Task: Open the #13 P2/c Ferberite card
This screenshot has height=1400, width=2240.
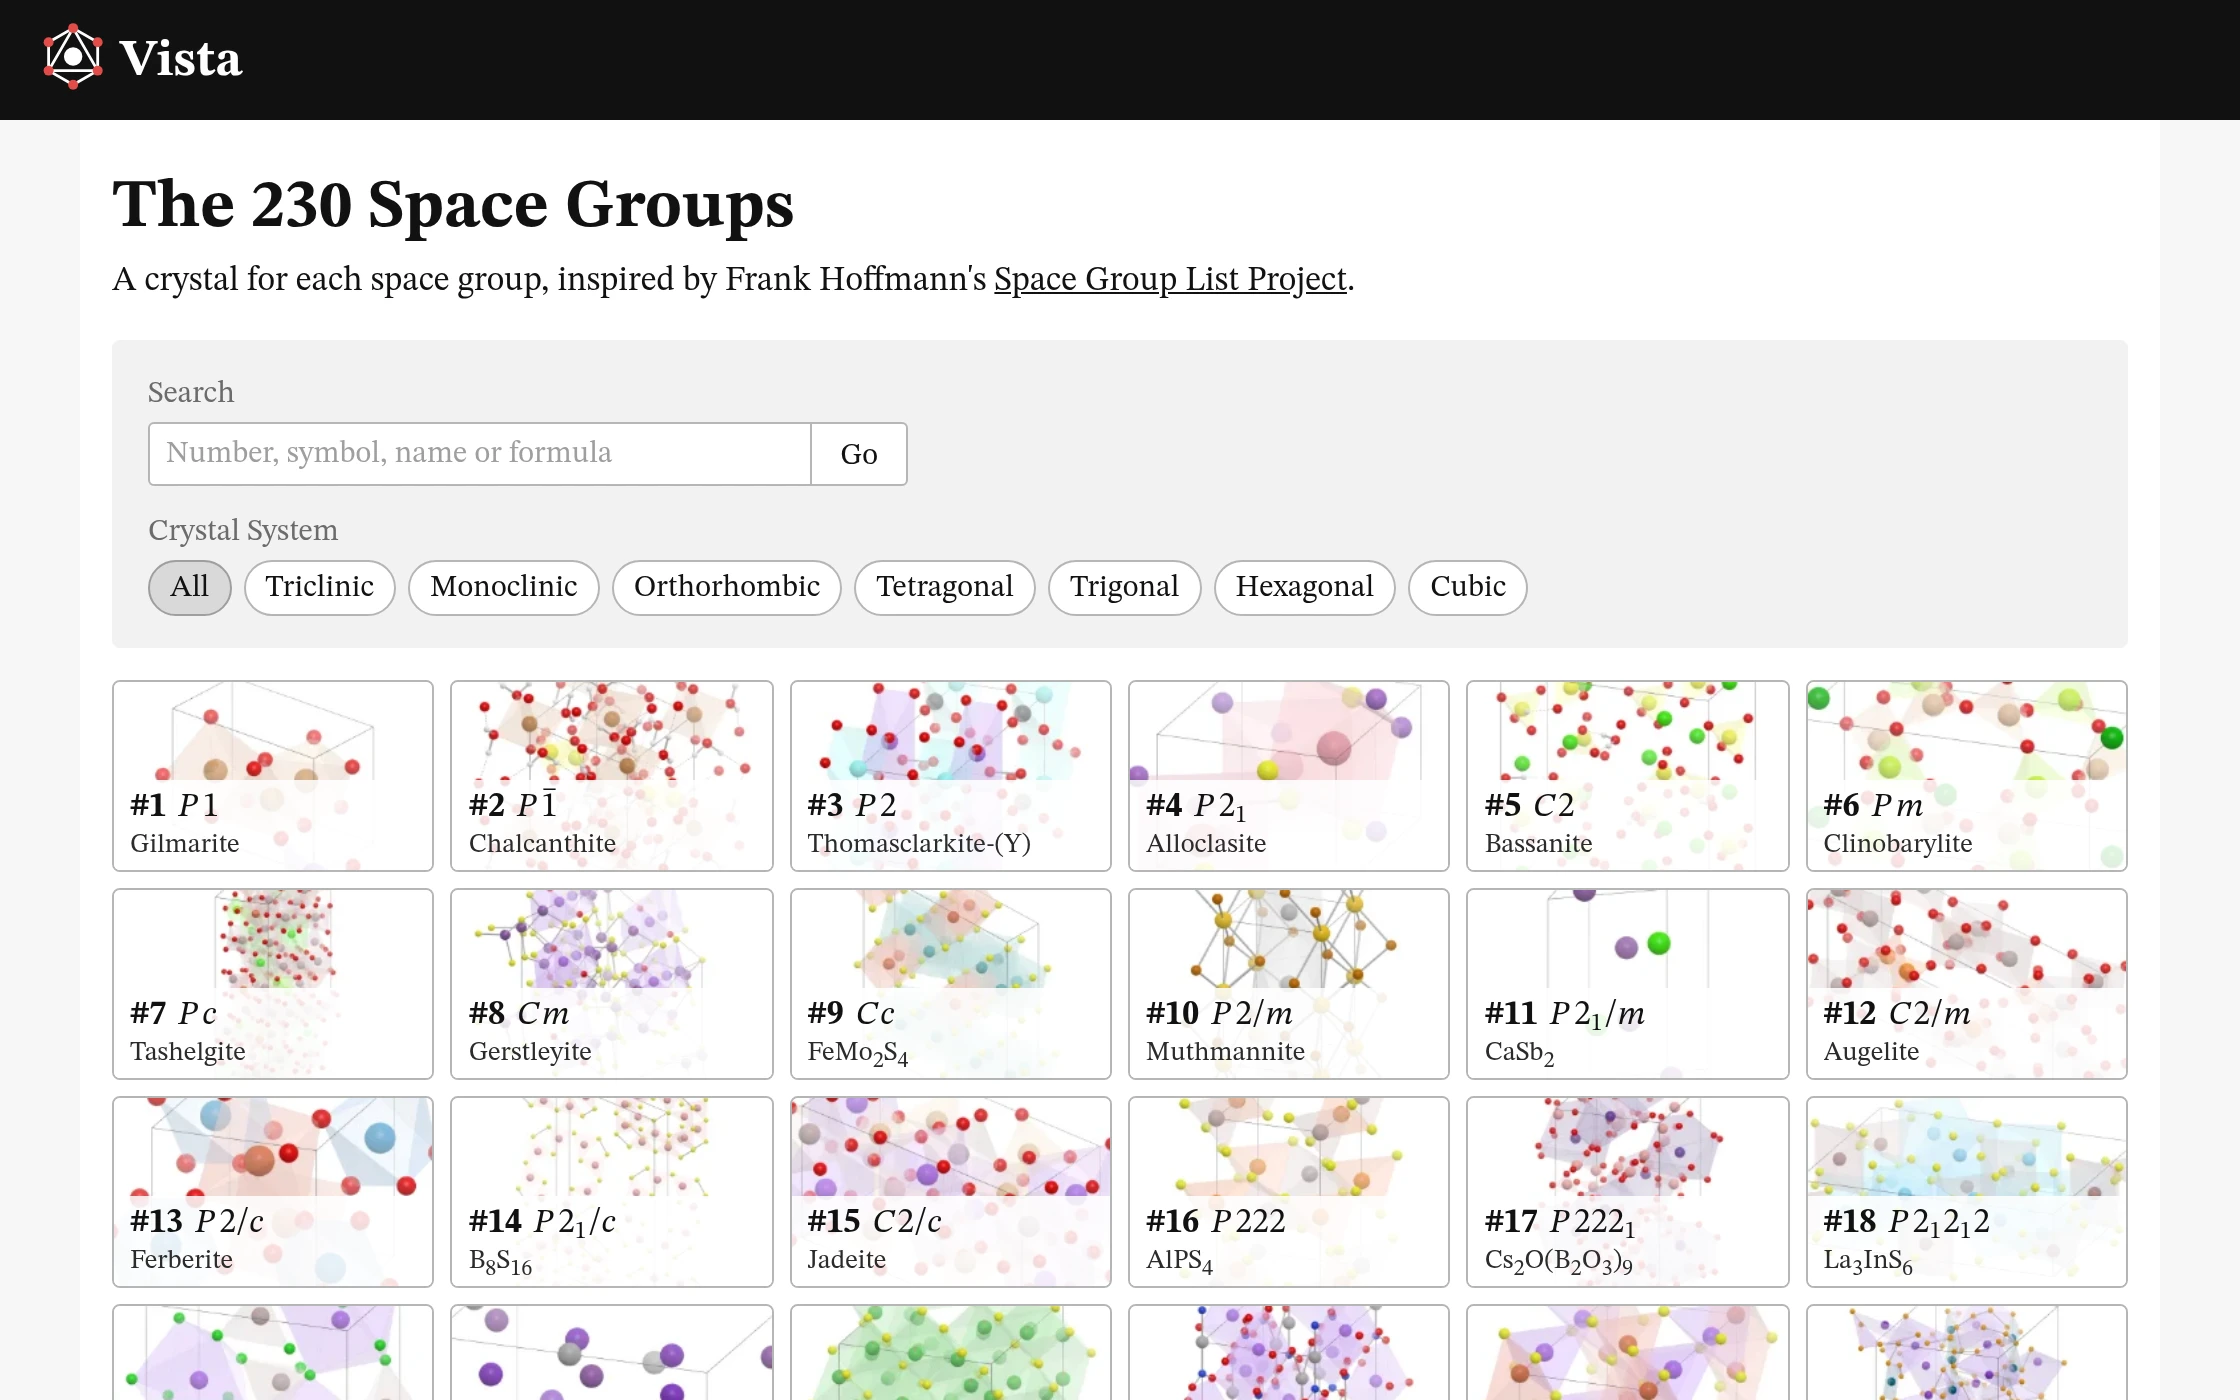Action: (x=273, y=1192)
